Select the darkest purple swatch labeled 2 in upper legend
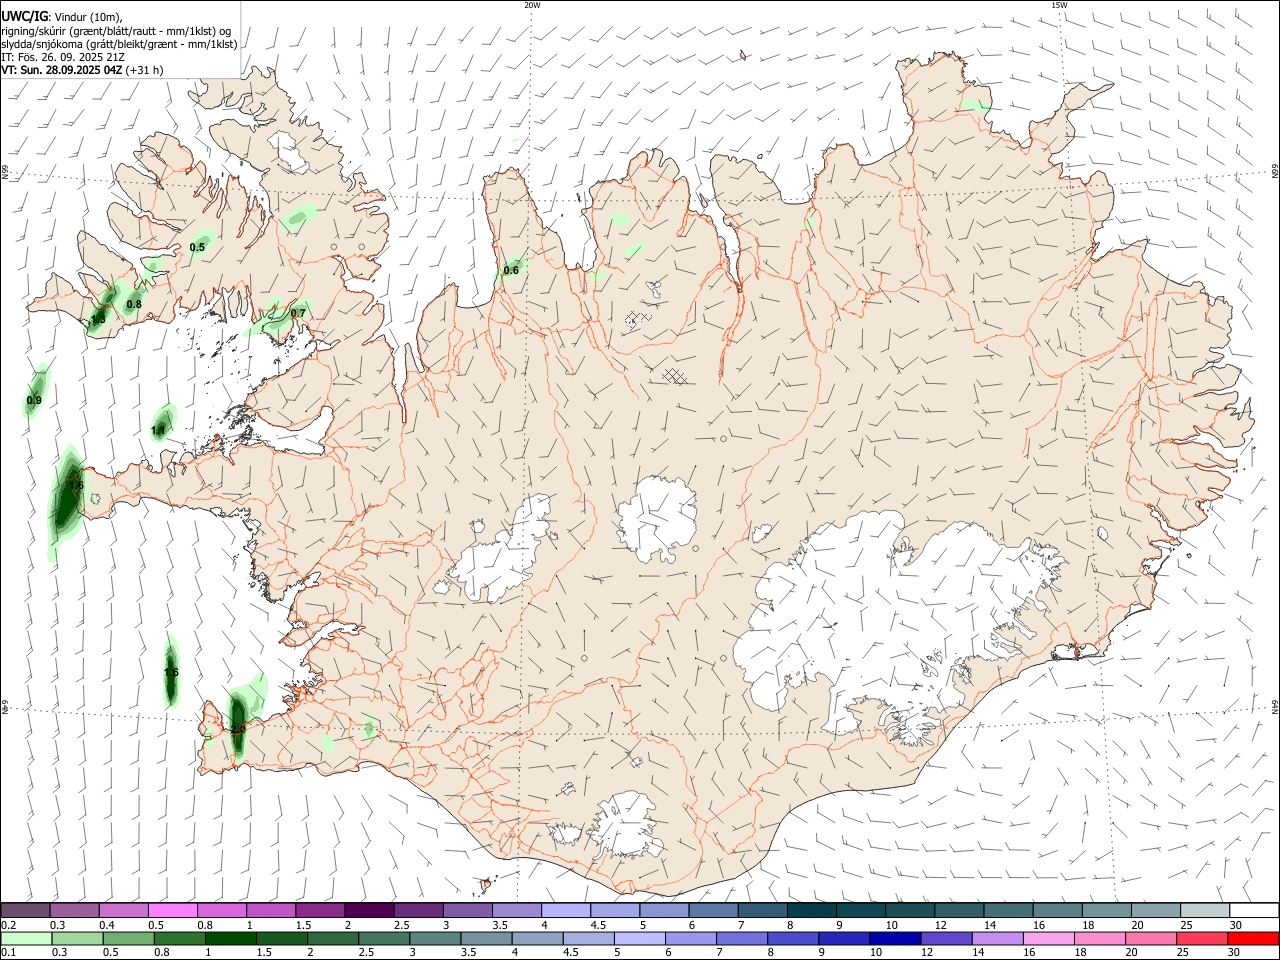The image size is (1280, 960). point(369,910)
